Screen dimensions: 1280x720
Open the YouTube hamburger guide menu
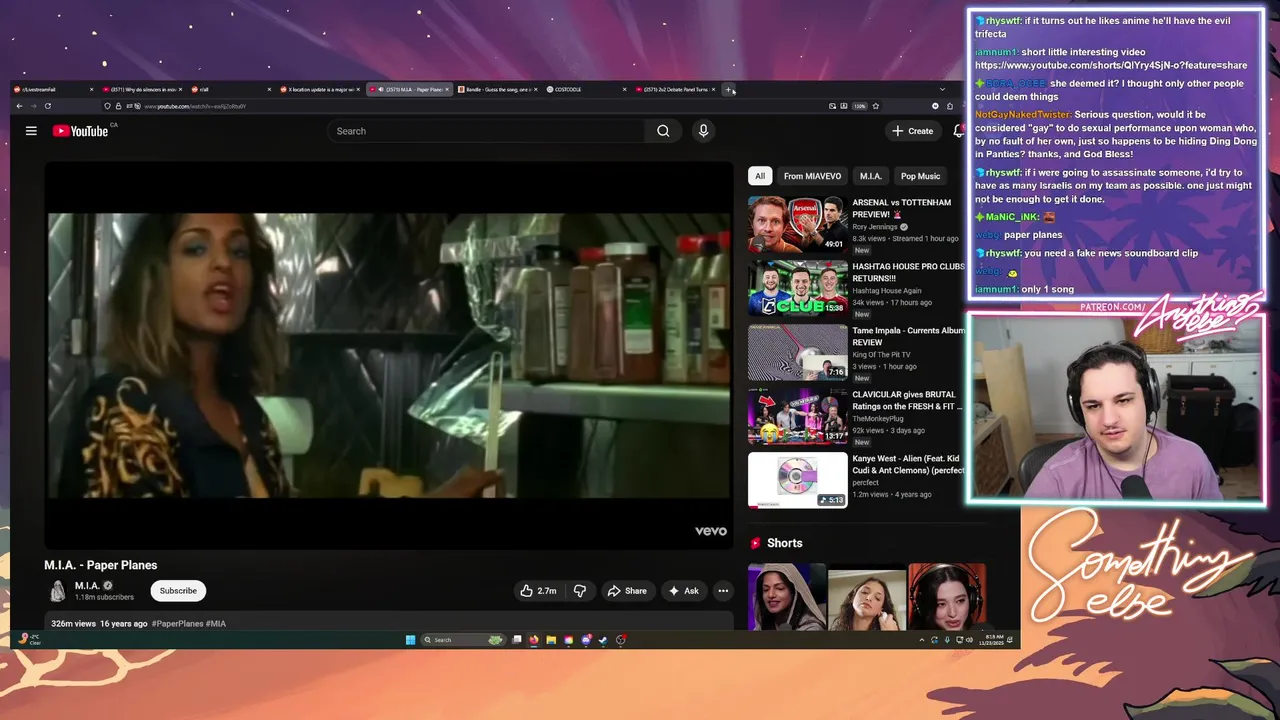click(31, 131)
